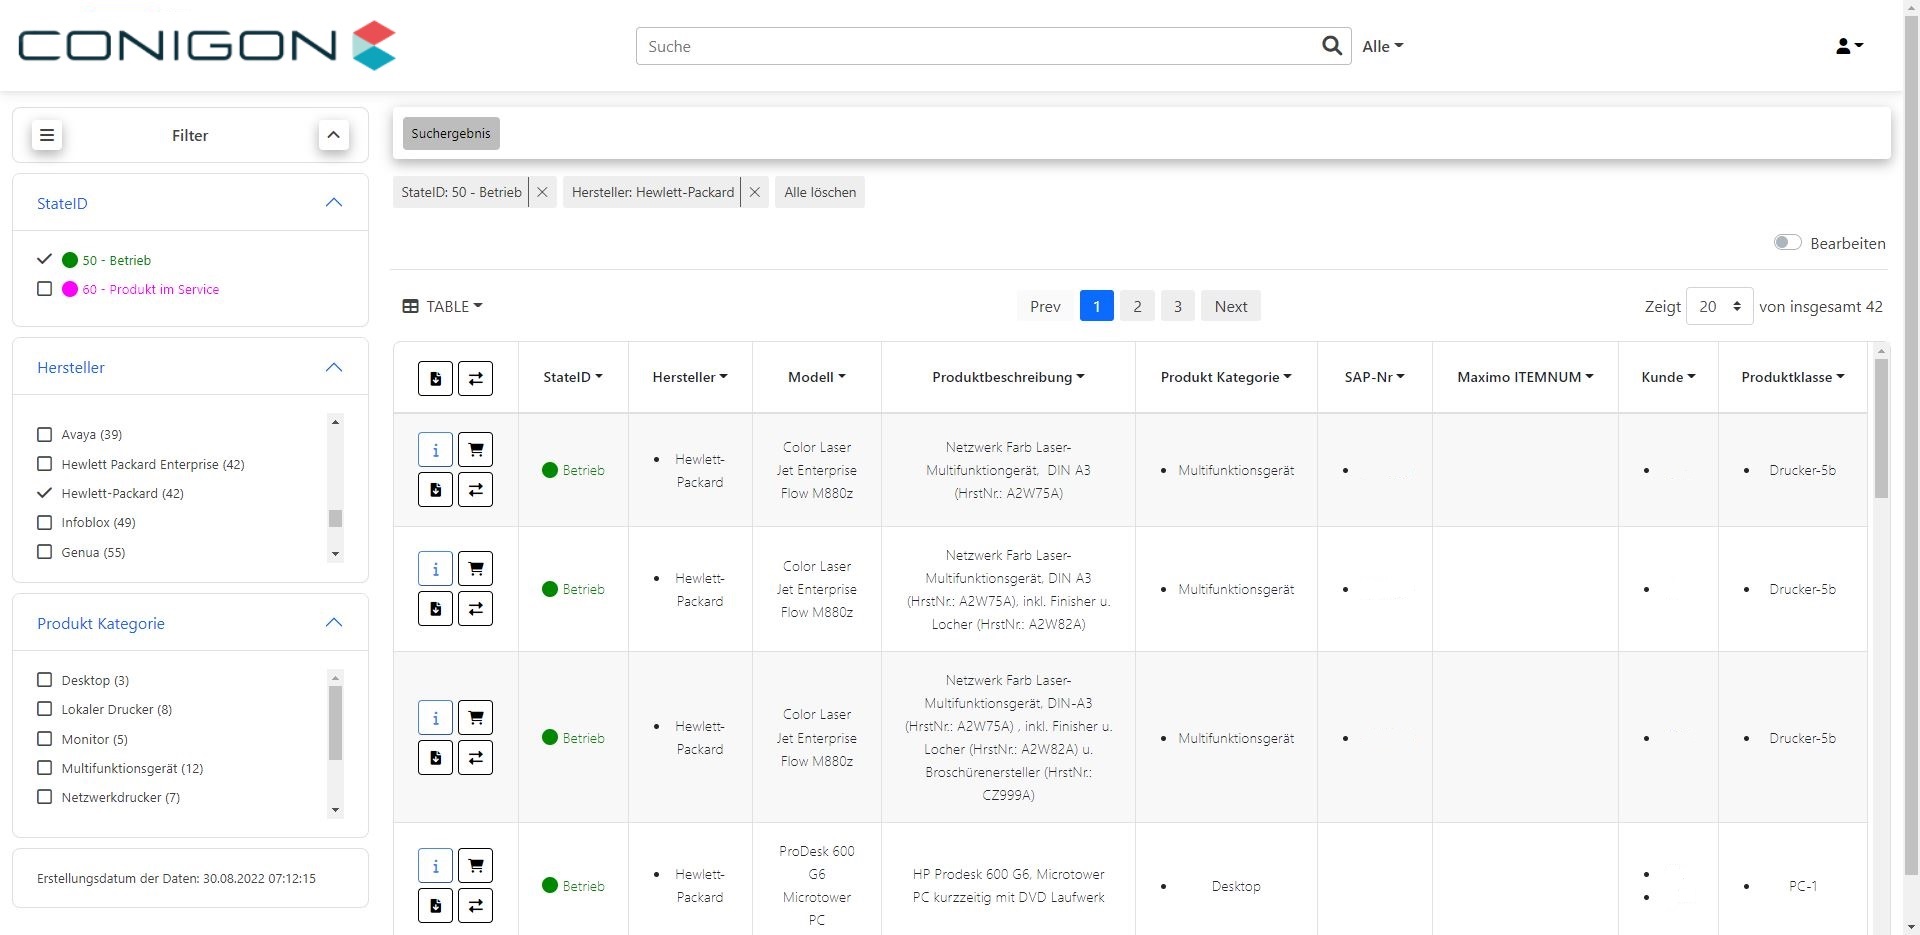Remove Hersteller: Hewlett-Packard filter chip
Screen dimensions: 1920x935
(755, 192)
